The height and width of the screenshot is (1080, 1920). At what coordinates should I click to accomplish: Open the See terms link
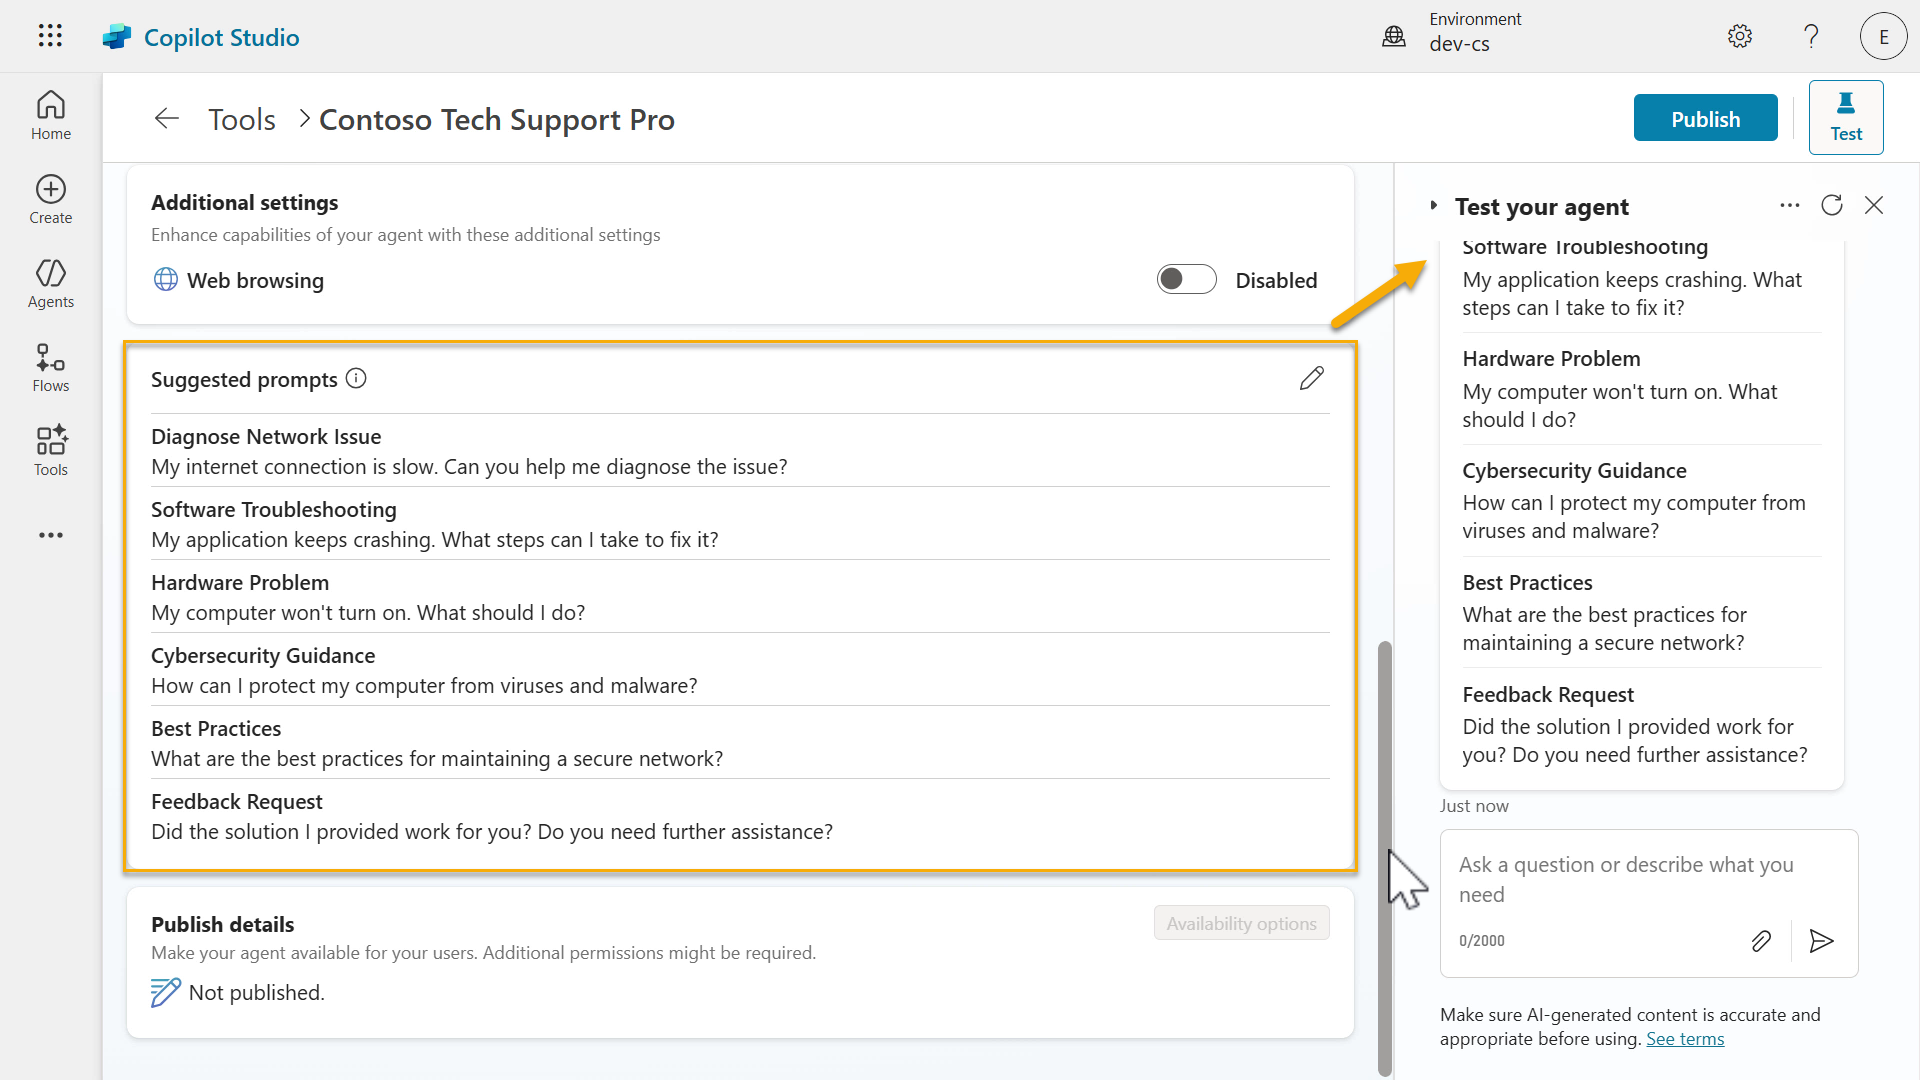(x=1685, y=1039)
